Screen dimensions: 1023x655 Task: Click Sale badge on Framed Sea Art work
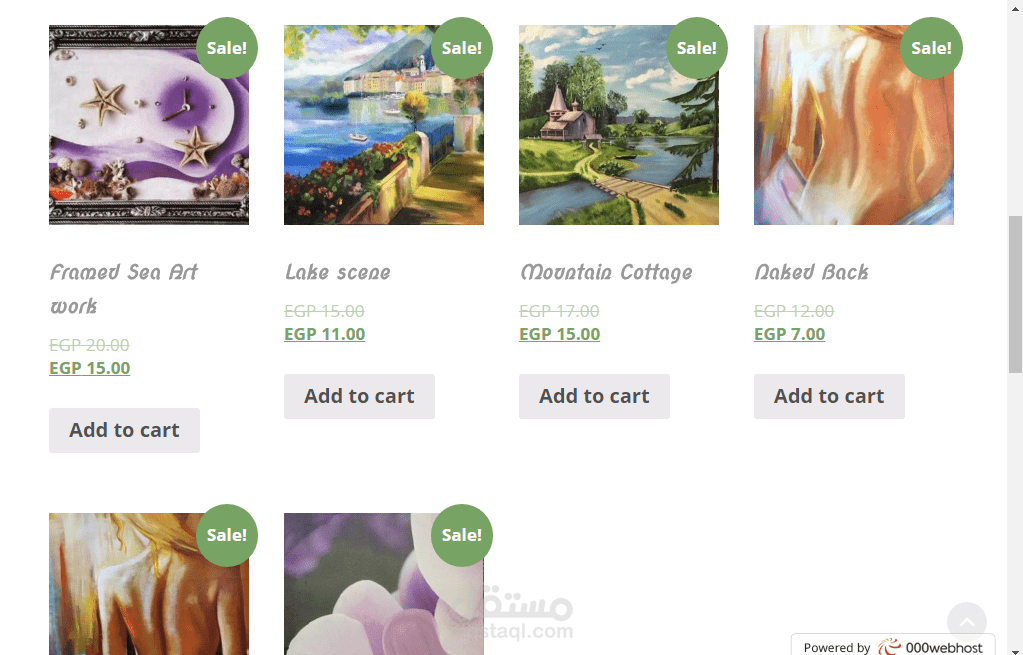(226, 48)
